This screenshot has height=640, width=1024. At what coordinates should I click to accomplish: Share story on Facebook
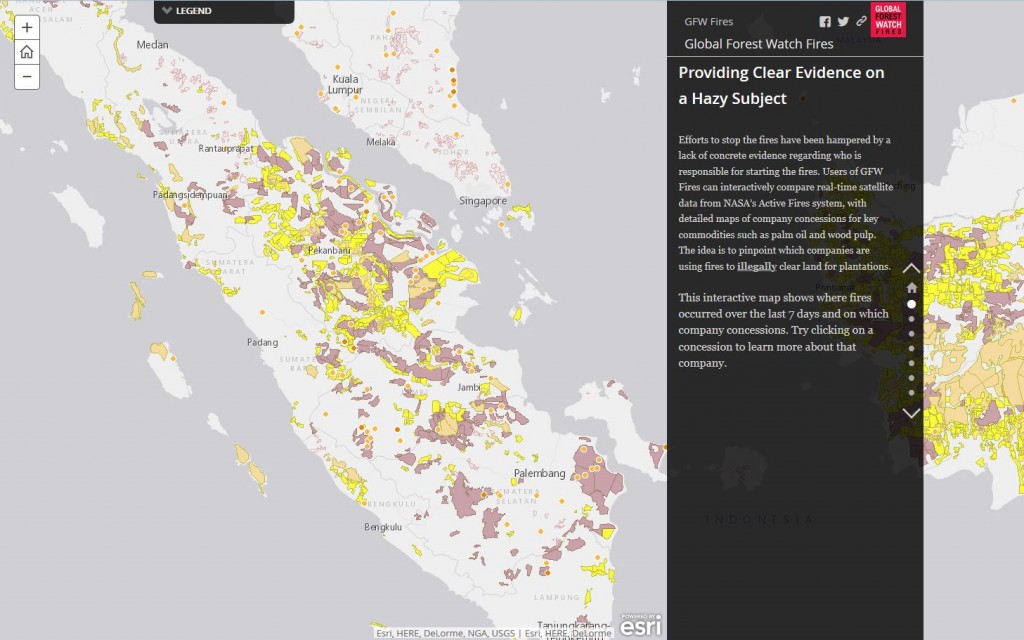(825, 21)
